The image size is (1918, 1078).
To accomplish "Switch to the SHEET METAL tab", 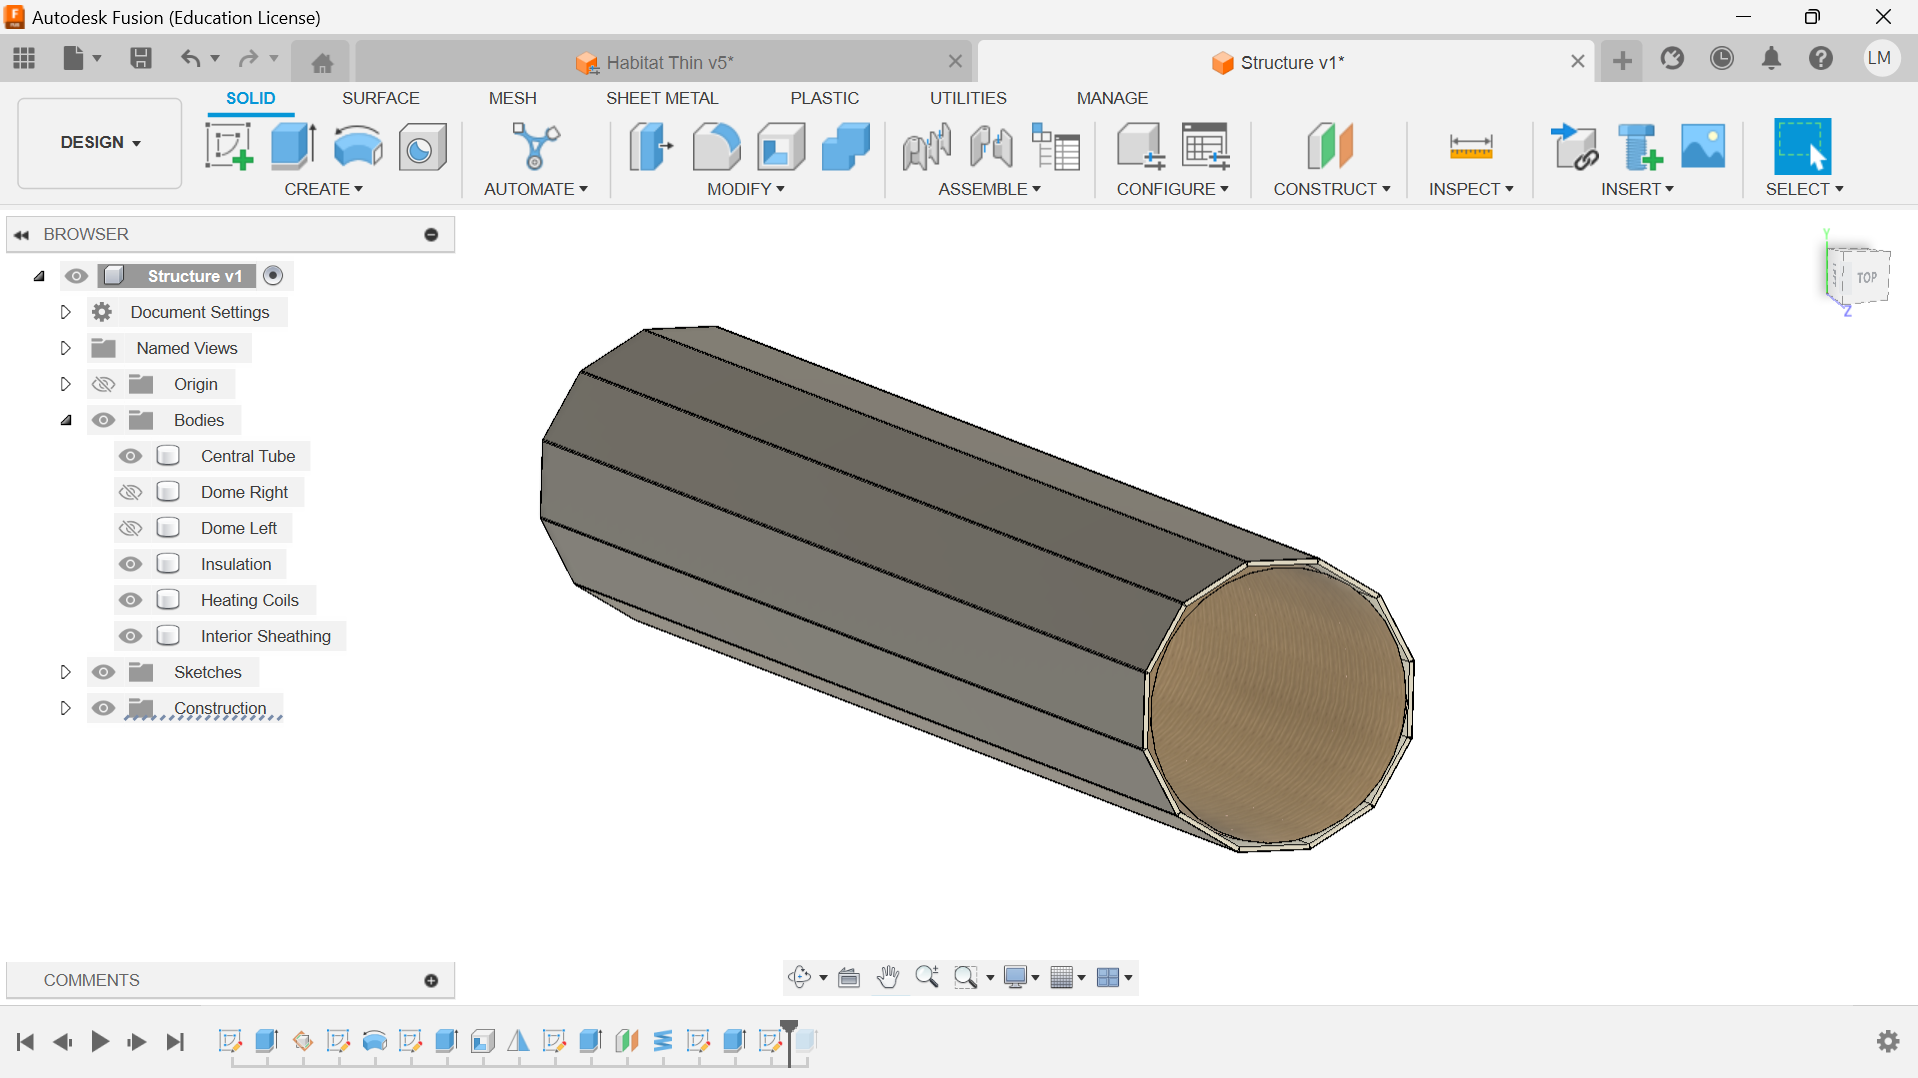I will (x=662, y=98).
